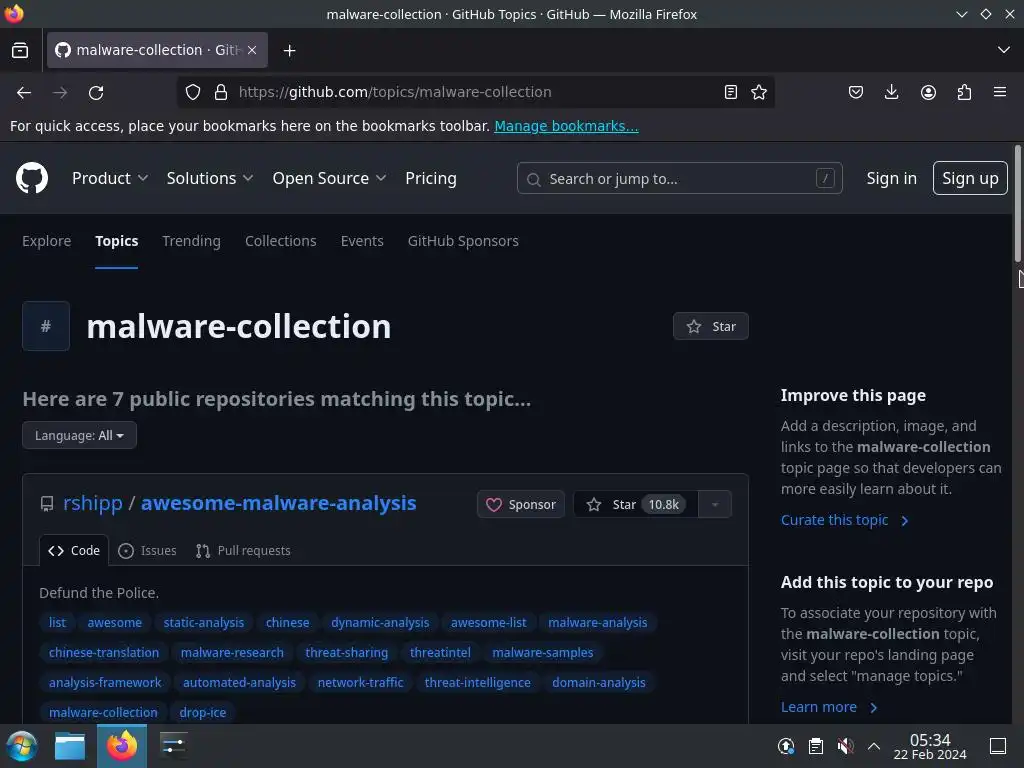
Task: Open Pull requests tab of the repo card
Action: point(243,551)
